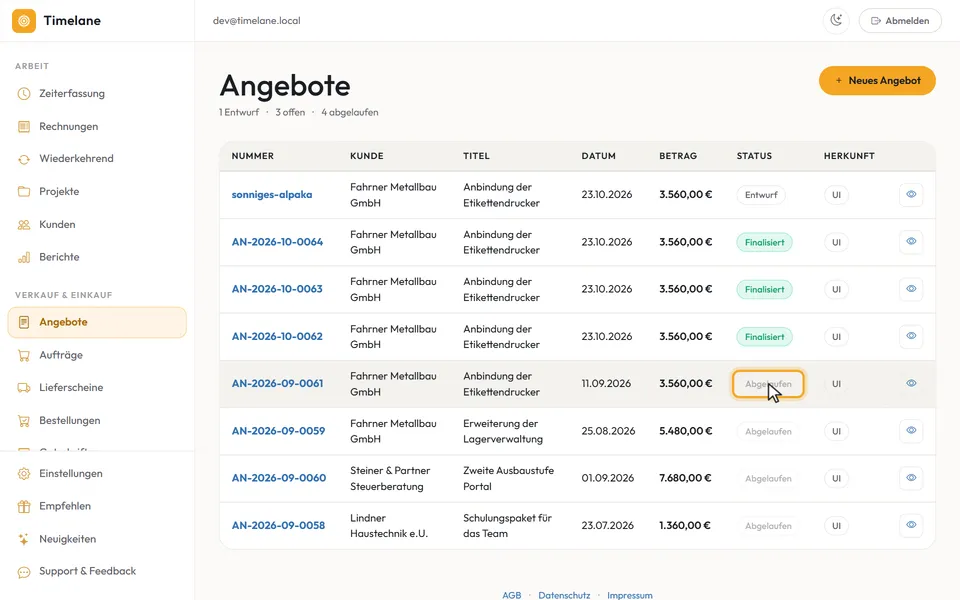Open Rechnungen in the sidebar
Viewport: 960px width, 600px height.
tap(97, 127)
